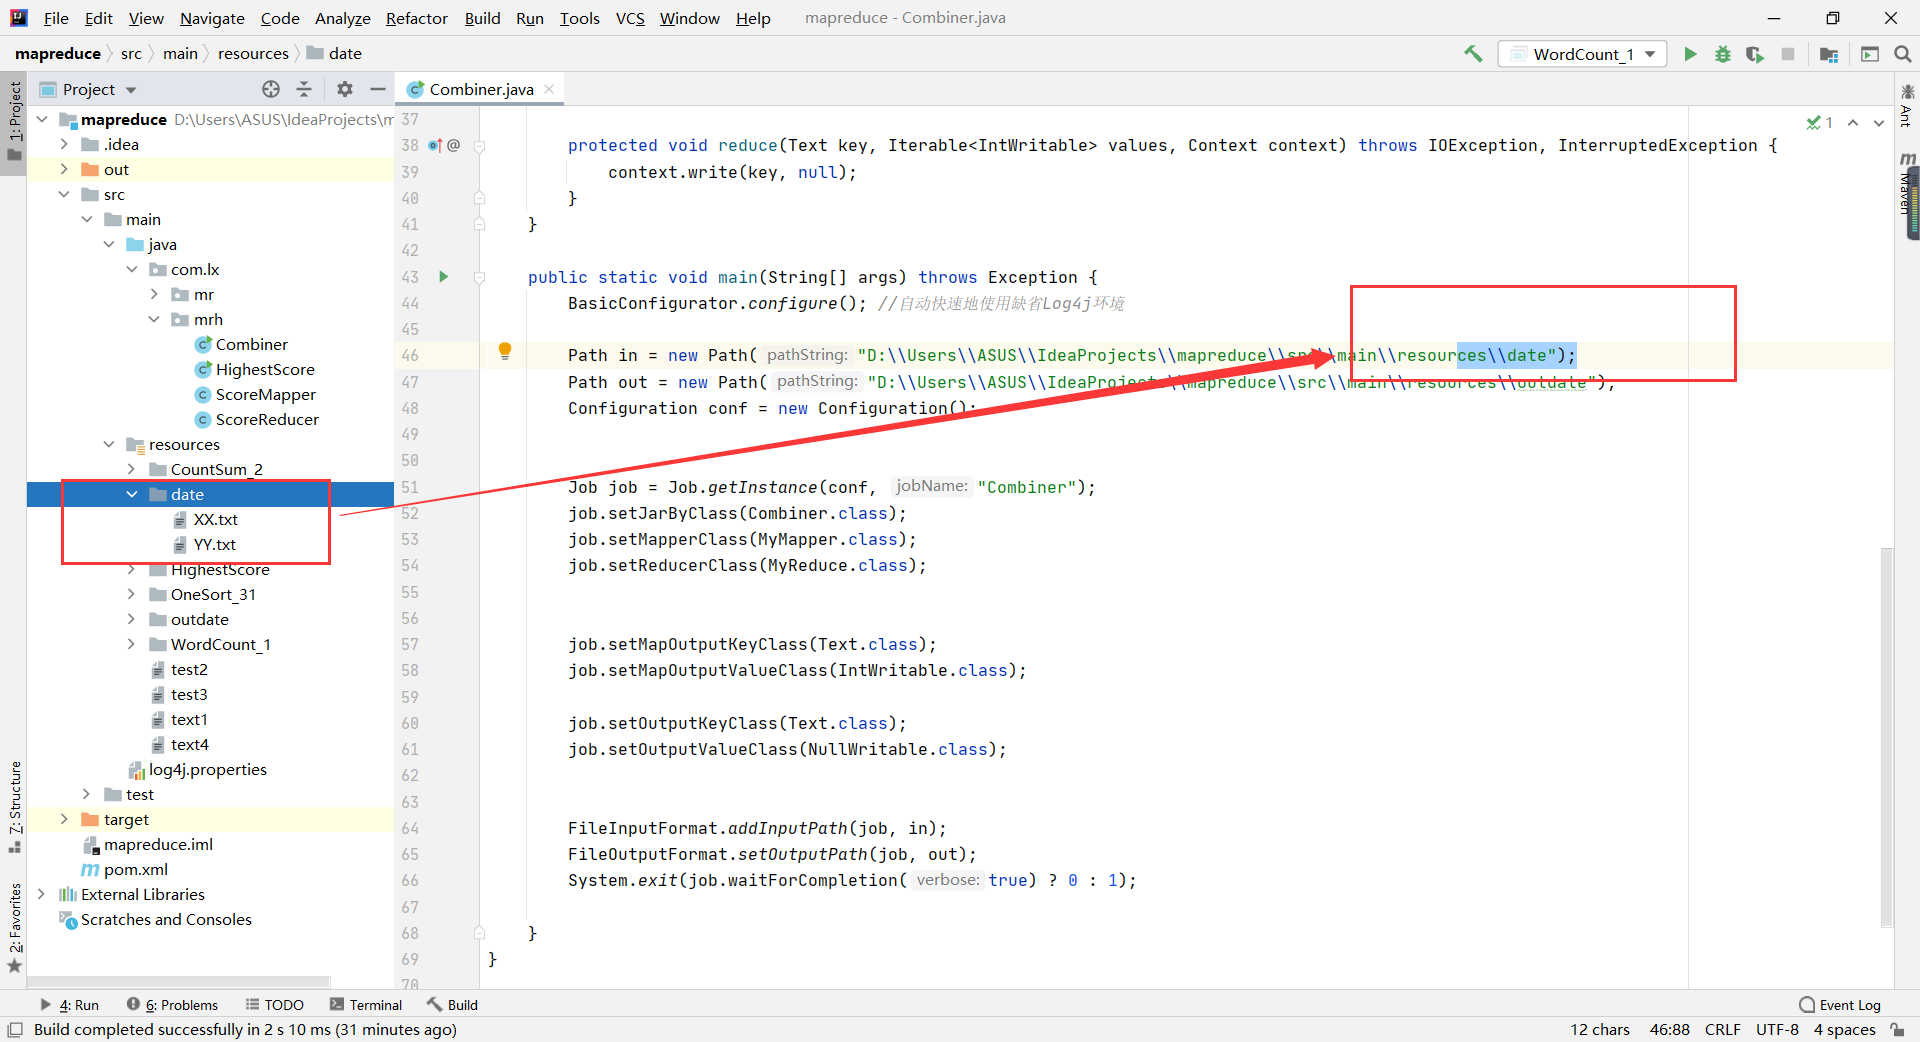Click the run gutter arrow at main method
1920x1042 pixels.
point(443,276)
